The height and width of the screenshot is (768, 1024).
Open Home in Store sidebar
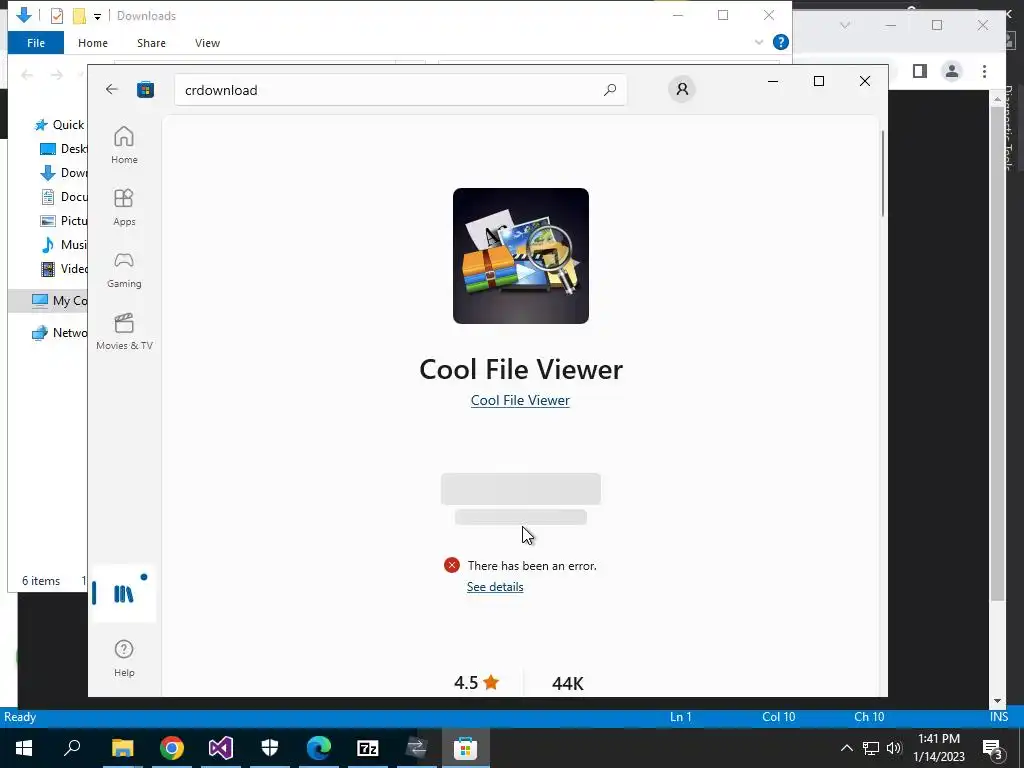coord(124,145)
